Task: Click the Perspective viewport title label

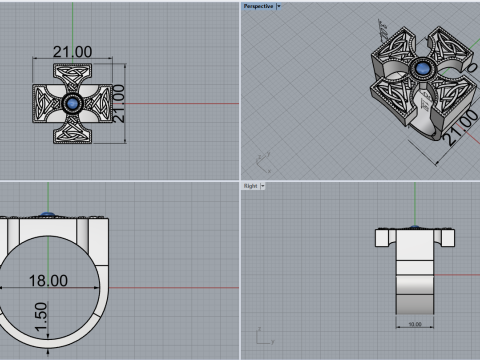Action: point(258,6)
